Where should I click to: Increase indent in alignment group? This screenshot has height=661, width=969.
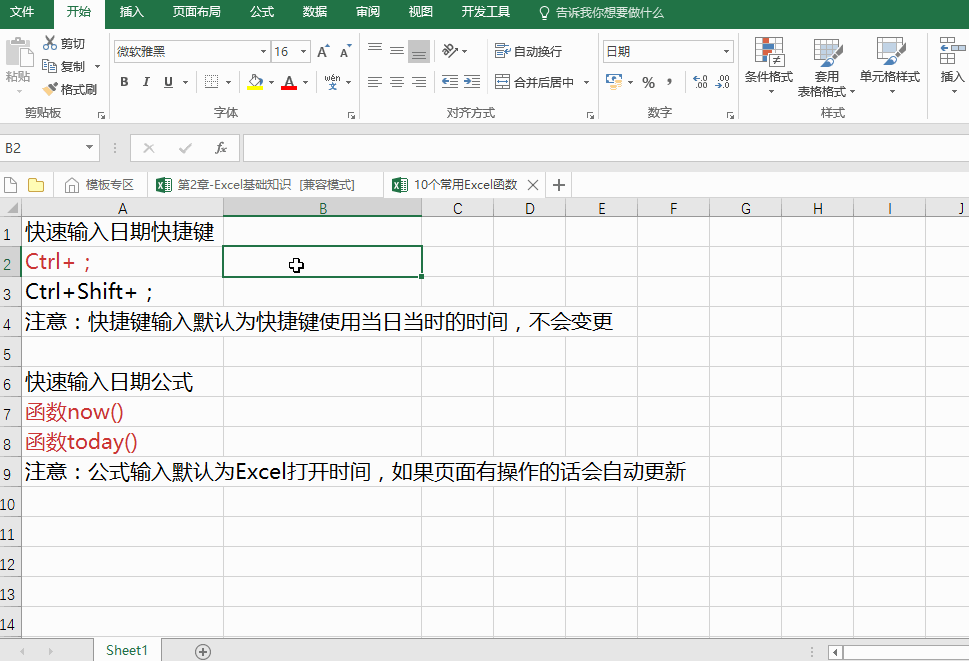[472, 82]
